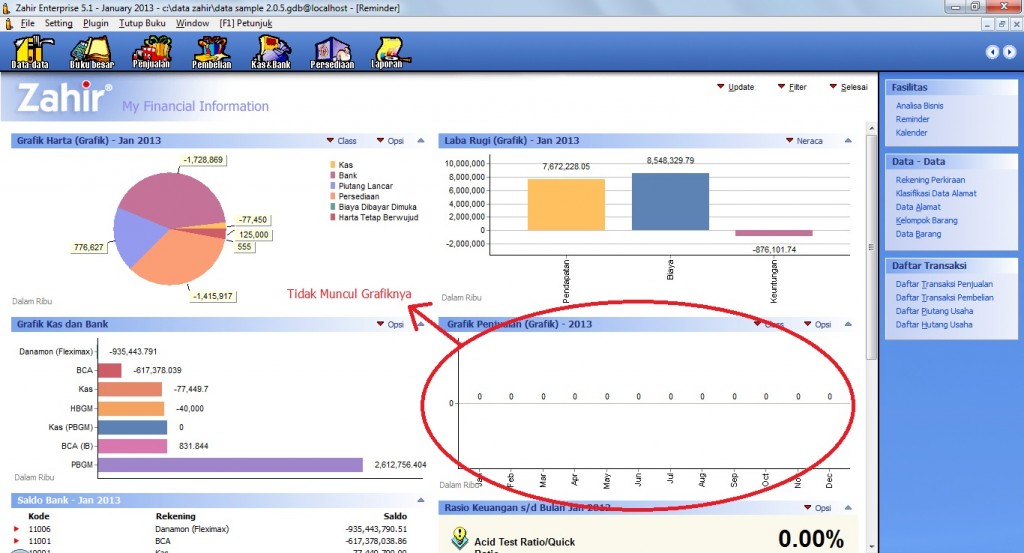Viewport: 1024px width, 553px height.
Task: Open the Persediaan module icon
Action: pos(332,51)
